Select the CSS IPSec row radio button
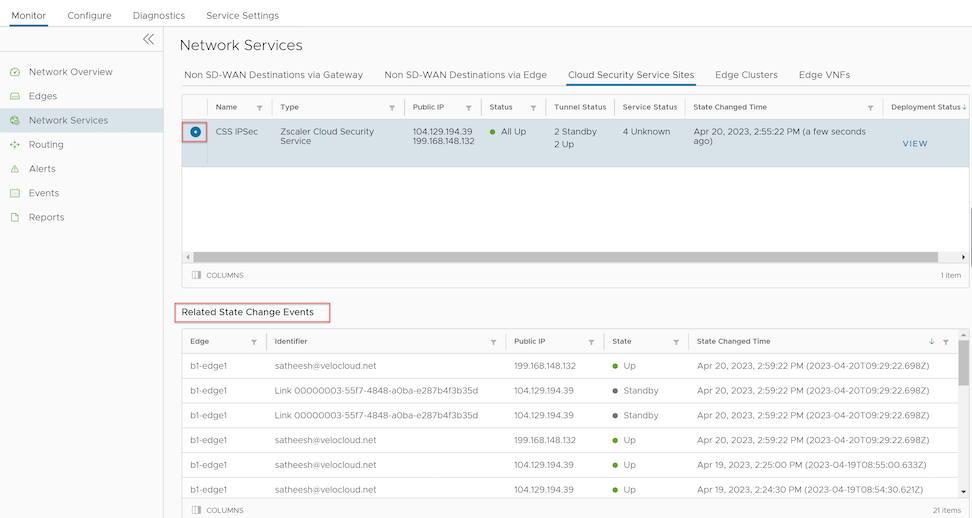This screenshot has width=972, height=518. pyautogui.click(x=195, y=131)
